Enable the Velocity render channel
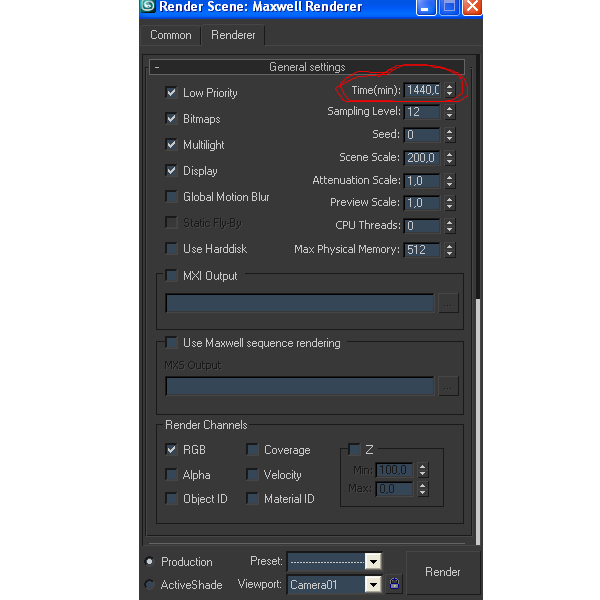The width and height of the screenshot is (600, 600). pyautogui.click(x=252, y=475)
